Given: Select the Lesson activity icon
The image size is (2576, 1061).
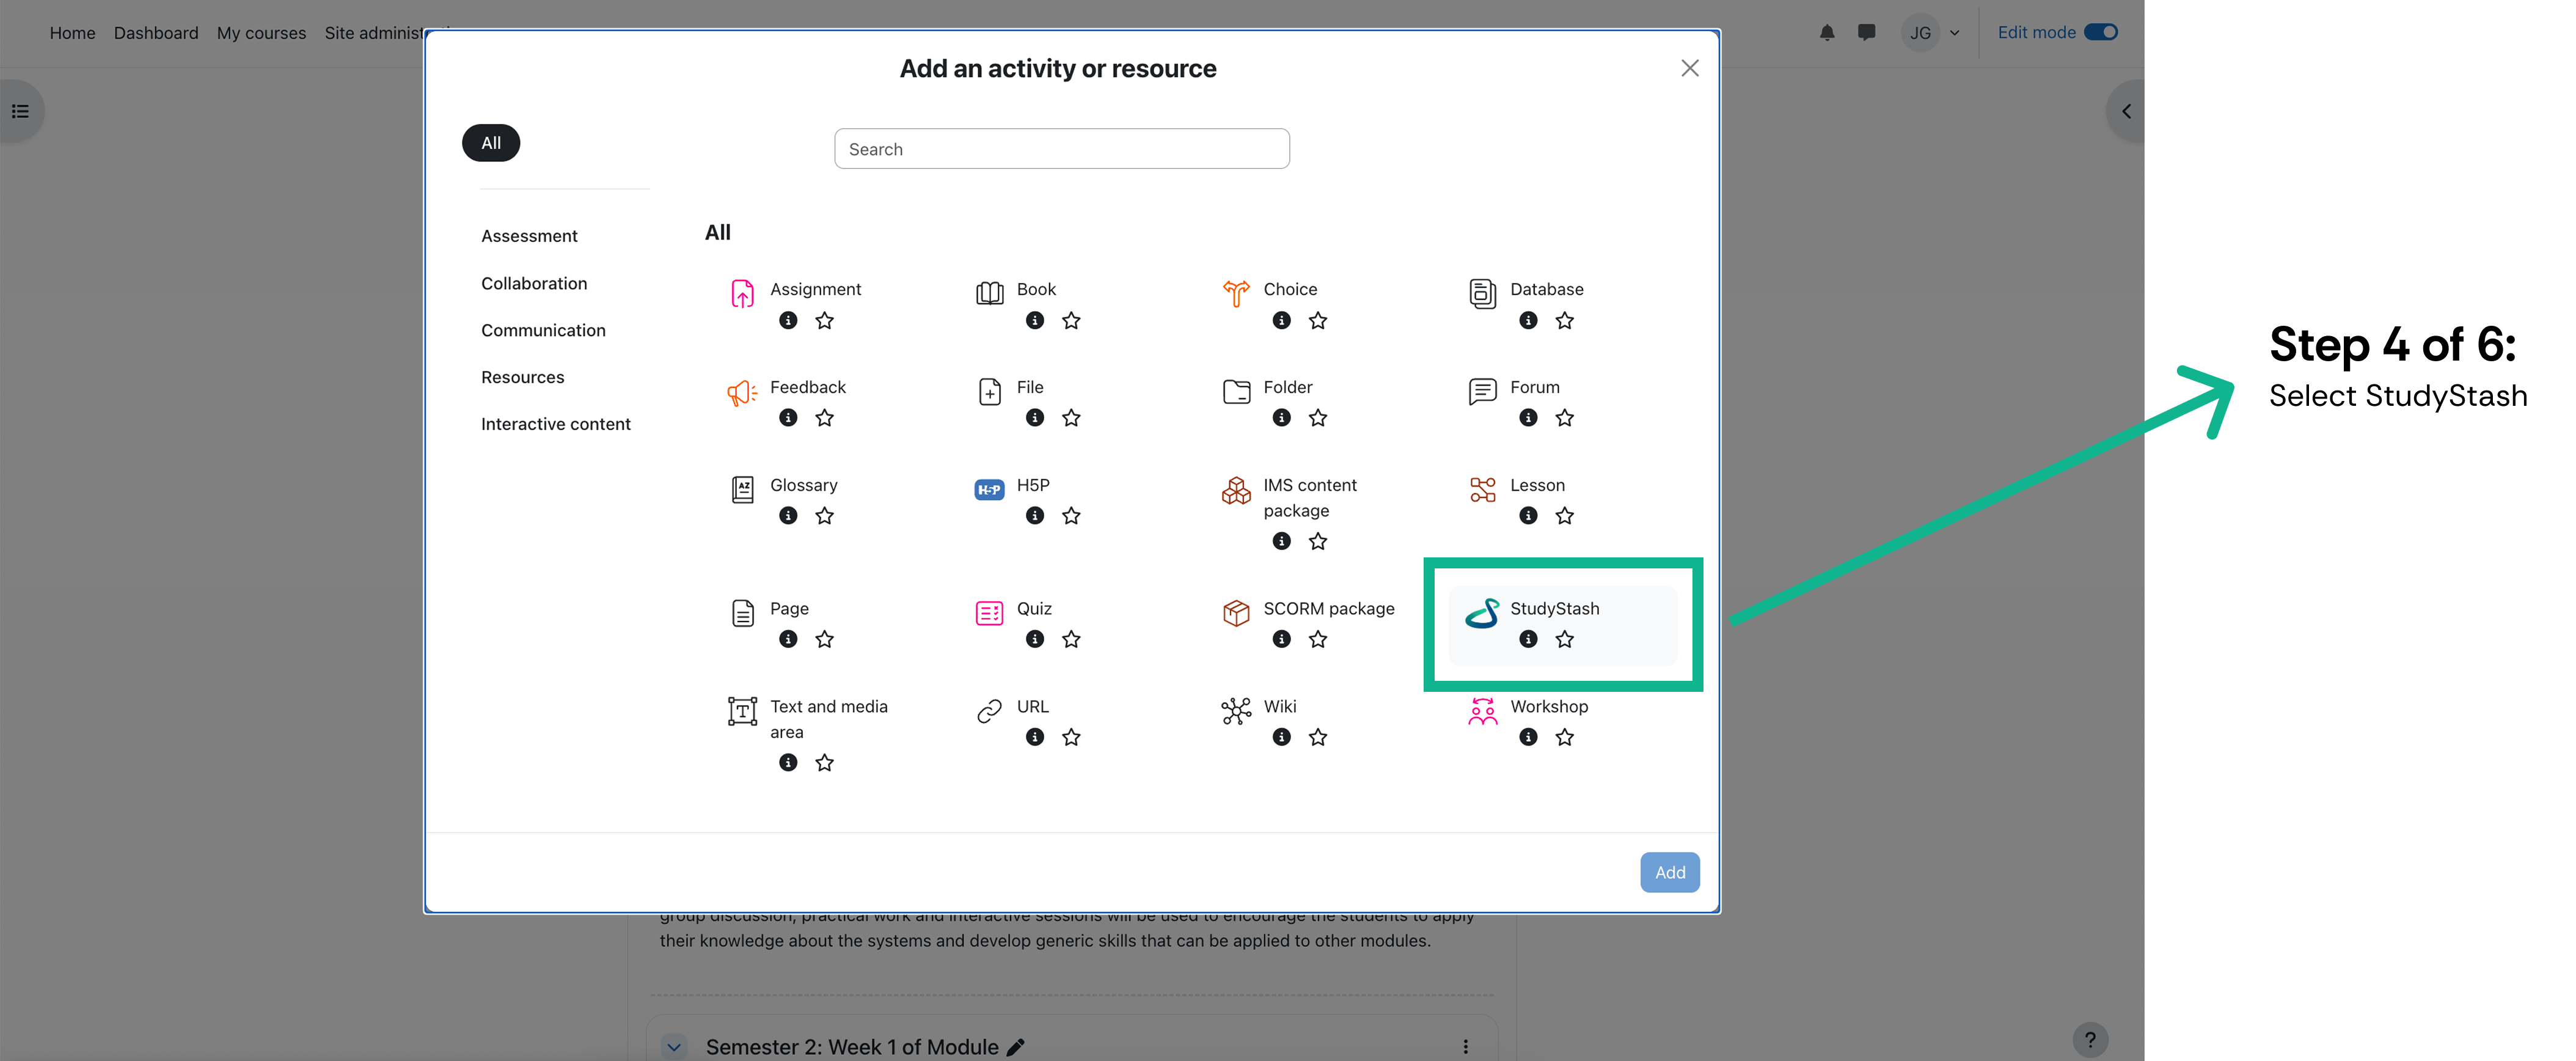Looking at the screenshot, I should tap(1482, 489).
